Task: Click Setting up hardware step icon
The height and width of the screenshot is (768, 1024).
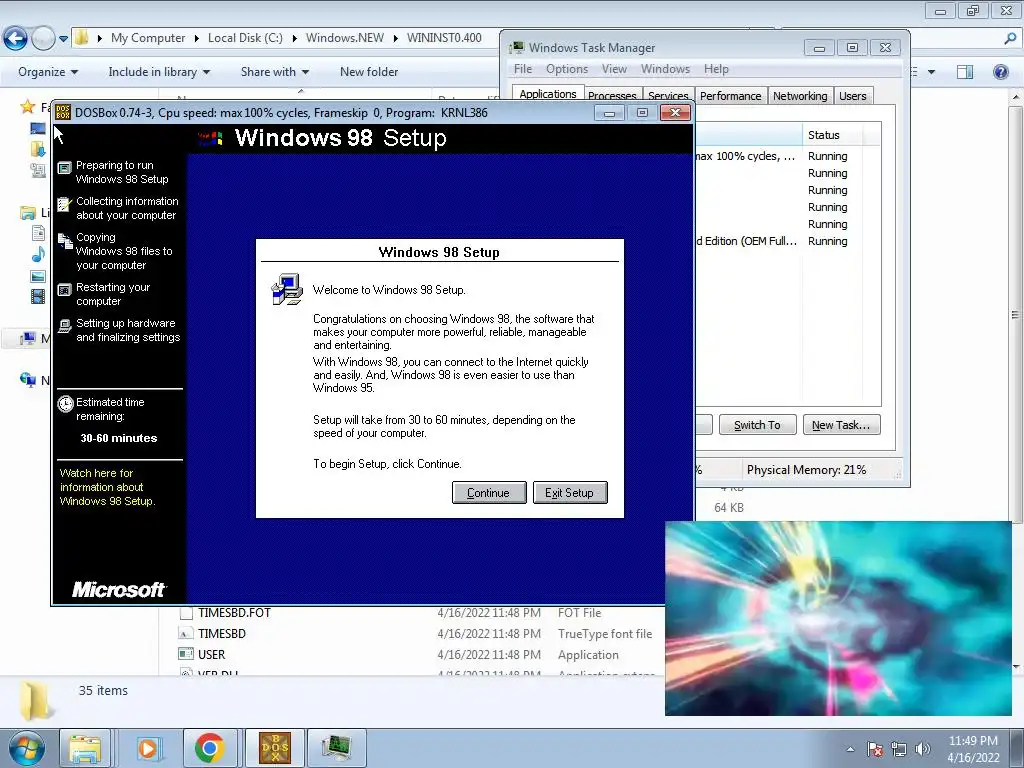Action: (64, 326)
